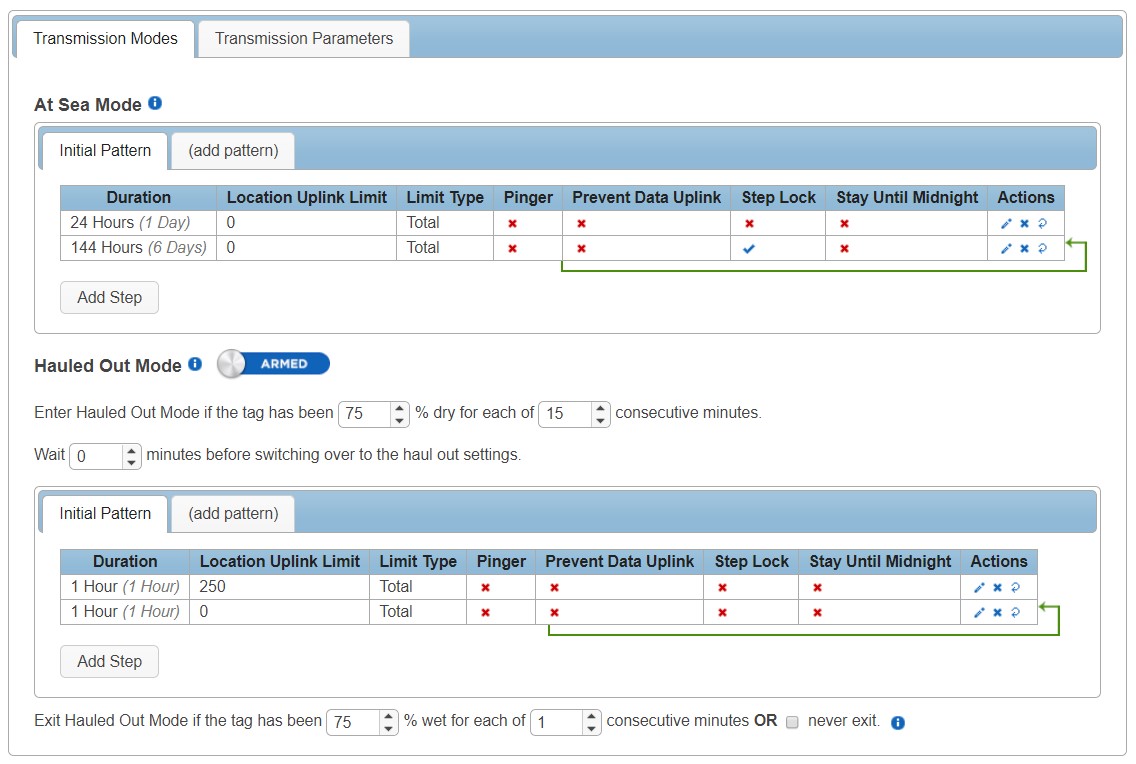Enable the never exit checkbox
This screenshot has height=764, width=1136.
(792, 721)
